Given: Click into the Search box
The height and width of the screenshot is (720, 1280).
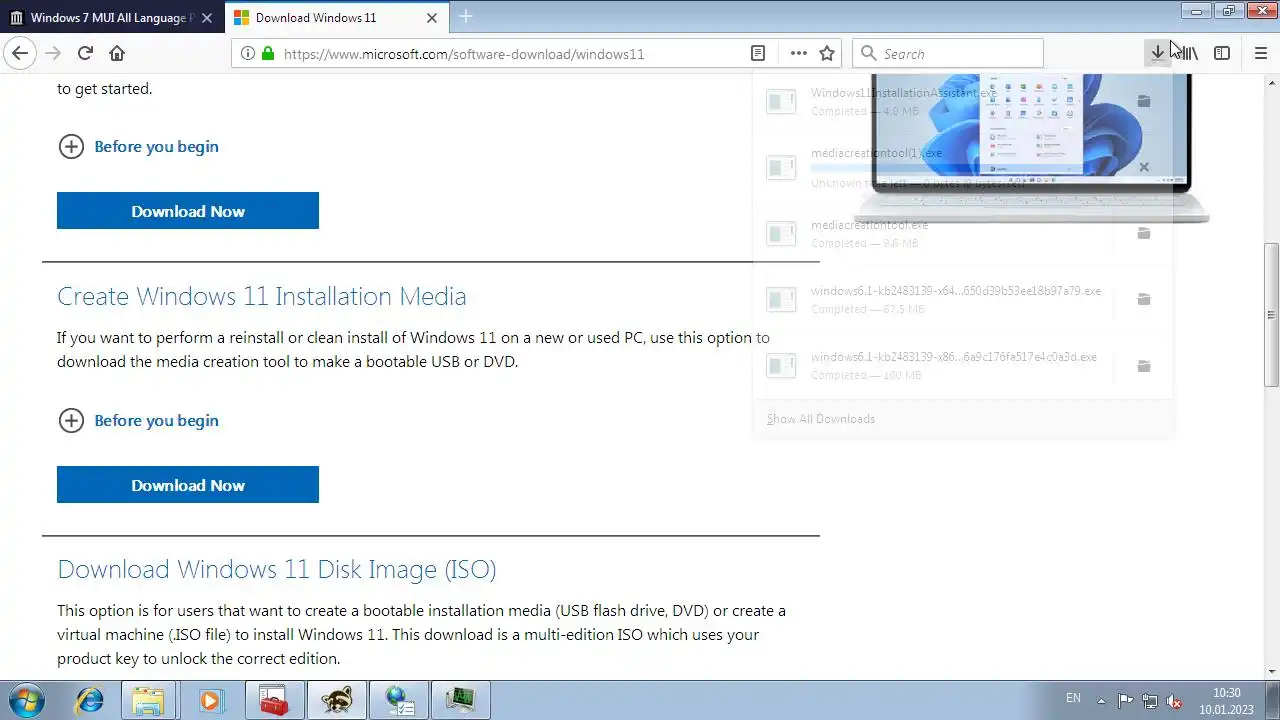Looking at the screenshot, I should click(x=948, y=53).
